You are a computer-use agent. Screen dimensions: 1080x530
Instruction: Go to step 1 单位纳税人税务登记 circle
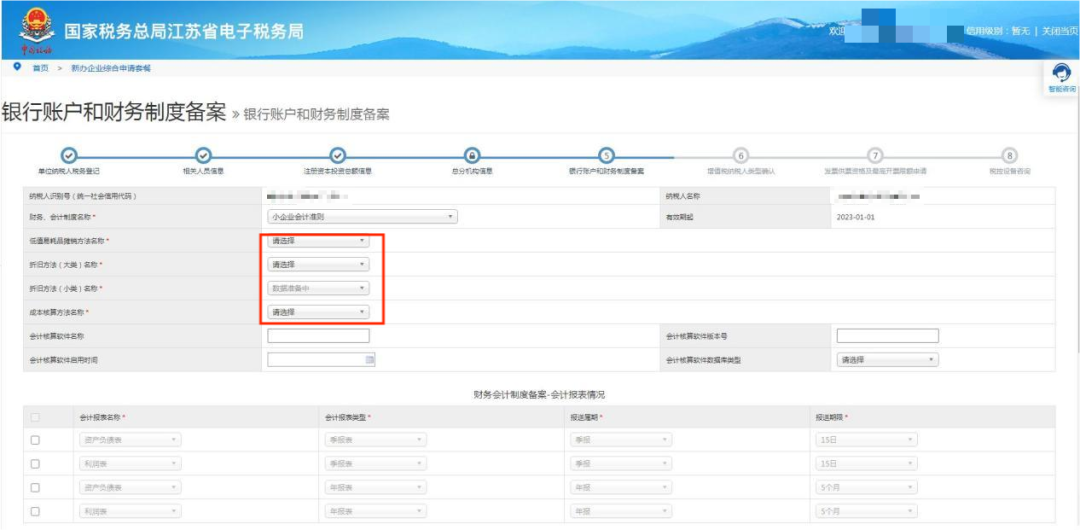pos(68,155)
